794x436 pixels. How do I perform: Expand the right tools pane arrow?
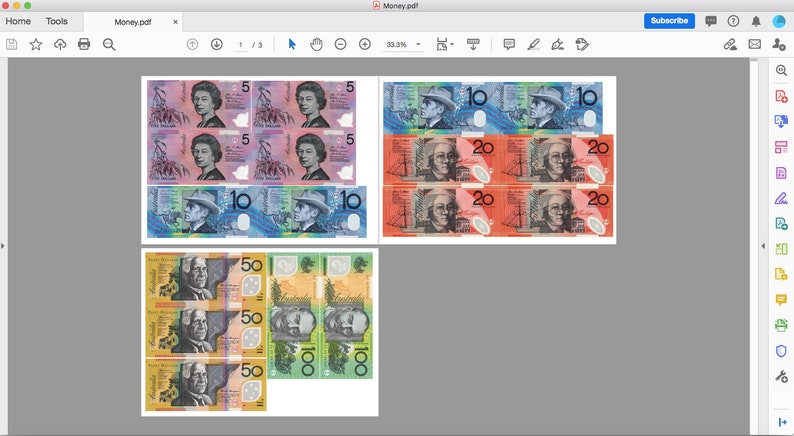(x=782, y=422)
